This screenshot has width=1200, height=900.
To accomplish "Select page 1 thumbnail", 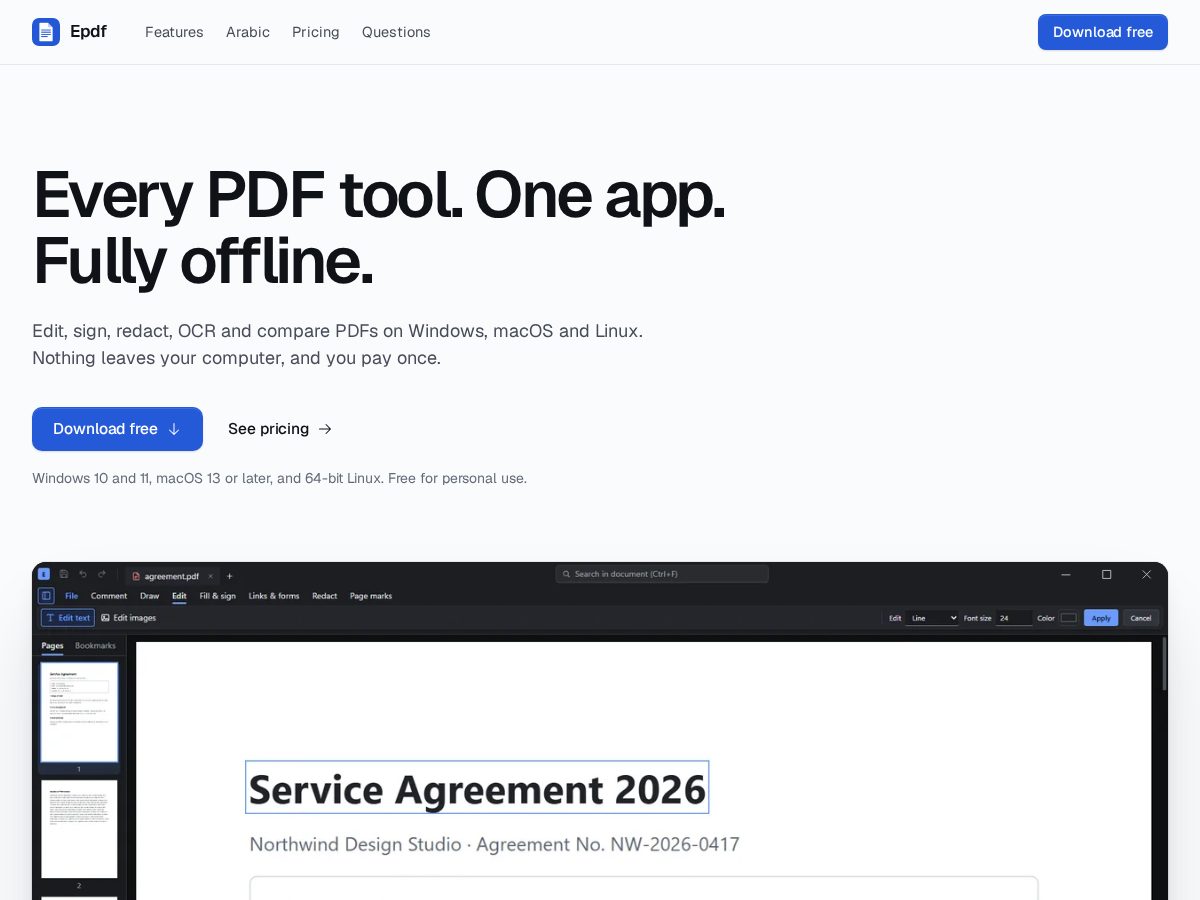I will tap(79, 712).
